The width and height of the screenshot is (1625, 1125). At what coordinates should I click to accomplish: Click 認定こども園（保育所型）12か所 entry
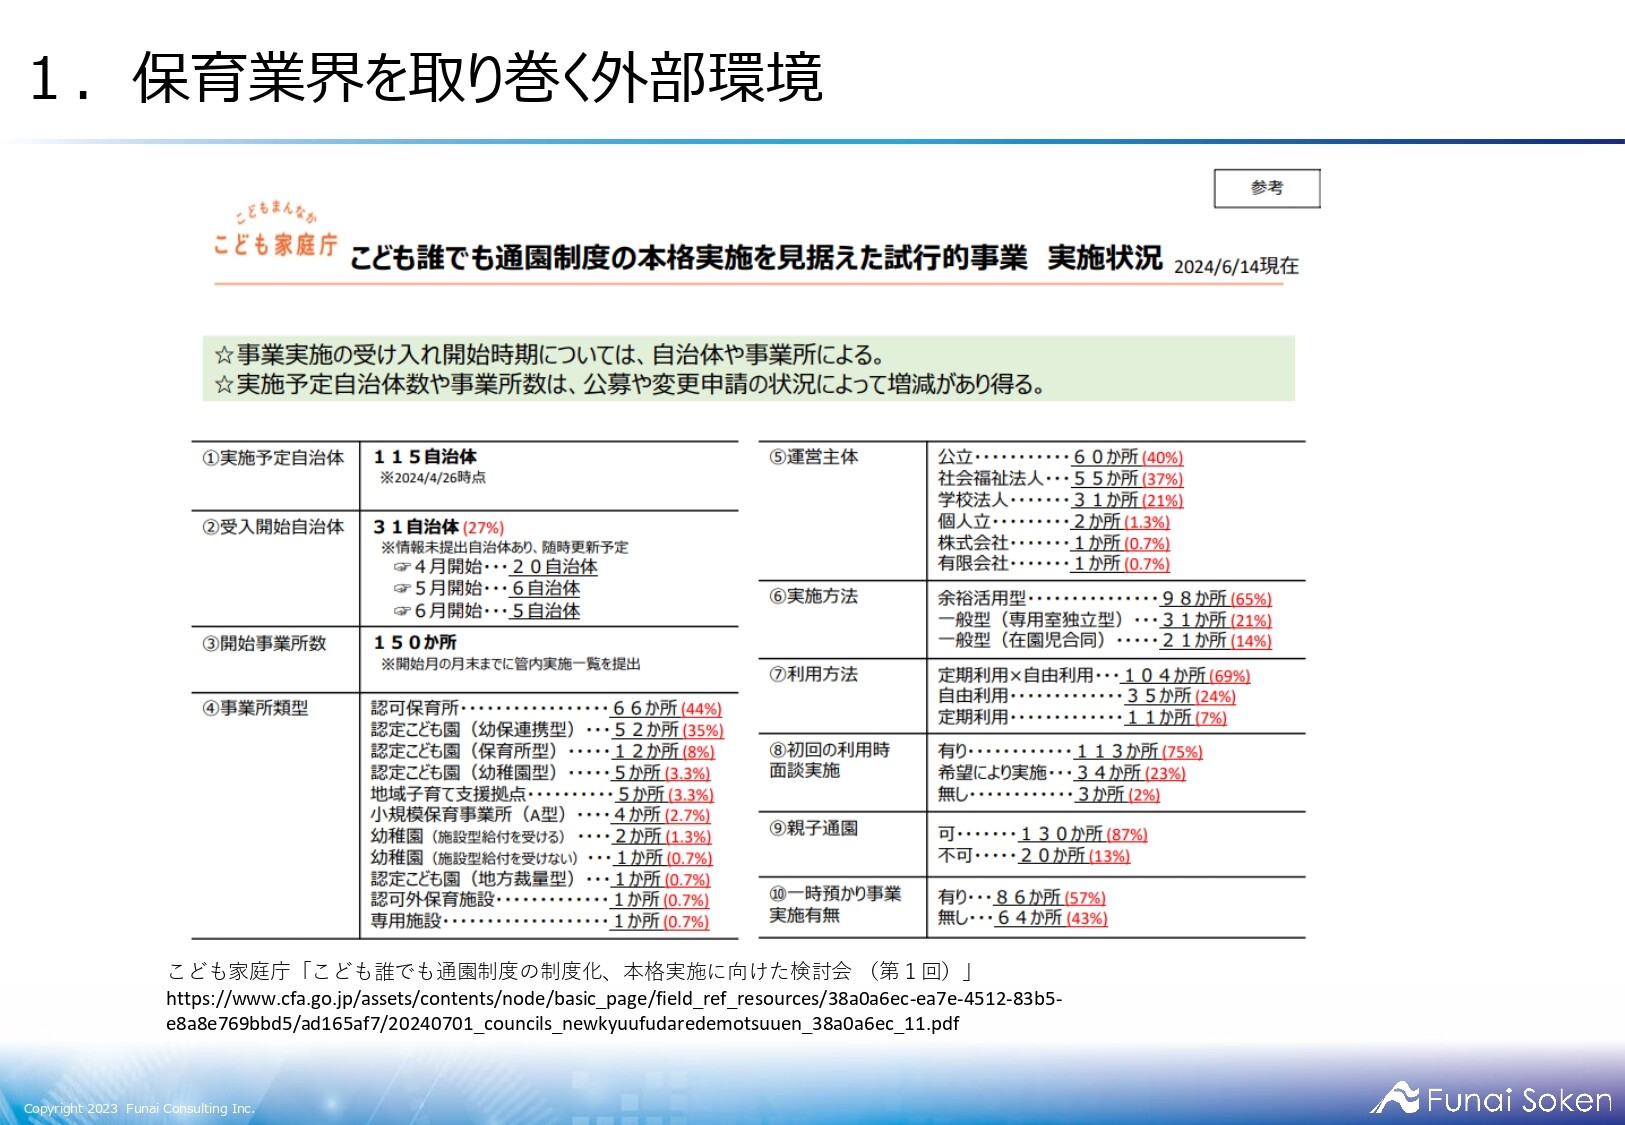click(x=543, y=751)
